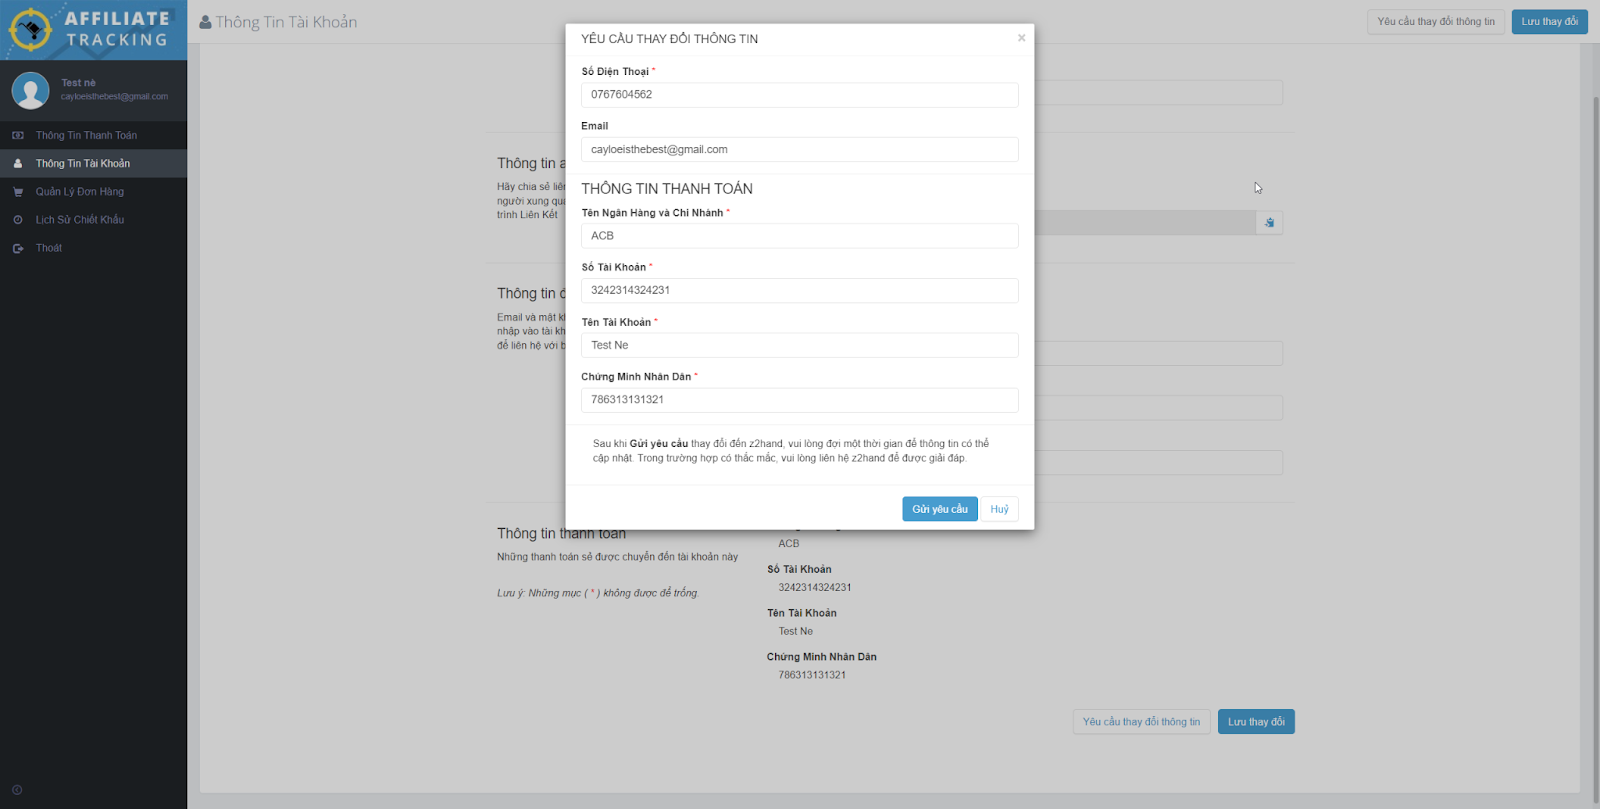Click the dialog title YÊU CẦU THAY ĐỔI THÔNG TIN
This screenshot has height=809, width=1600.
[670, 39]
